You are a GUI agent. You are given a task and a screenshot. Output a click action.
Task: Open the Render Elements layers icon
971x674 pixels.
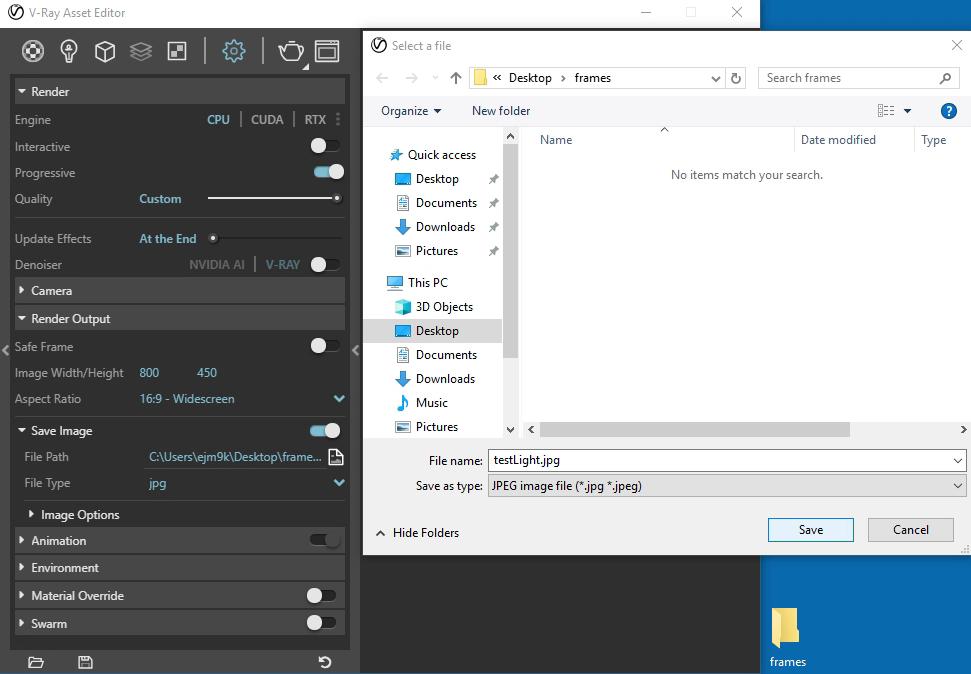pyautogui.click(x=141, y=51)
